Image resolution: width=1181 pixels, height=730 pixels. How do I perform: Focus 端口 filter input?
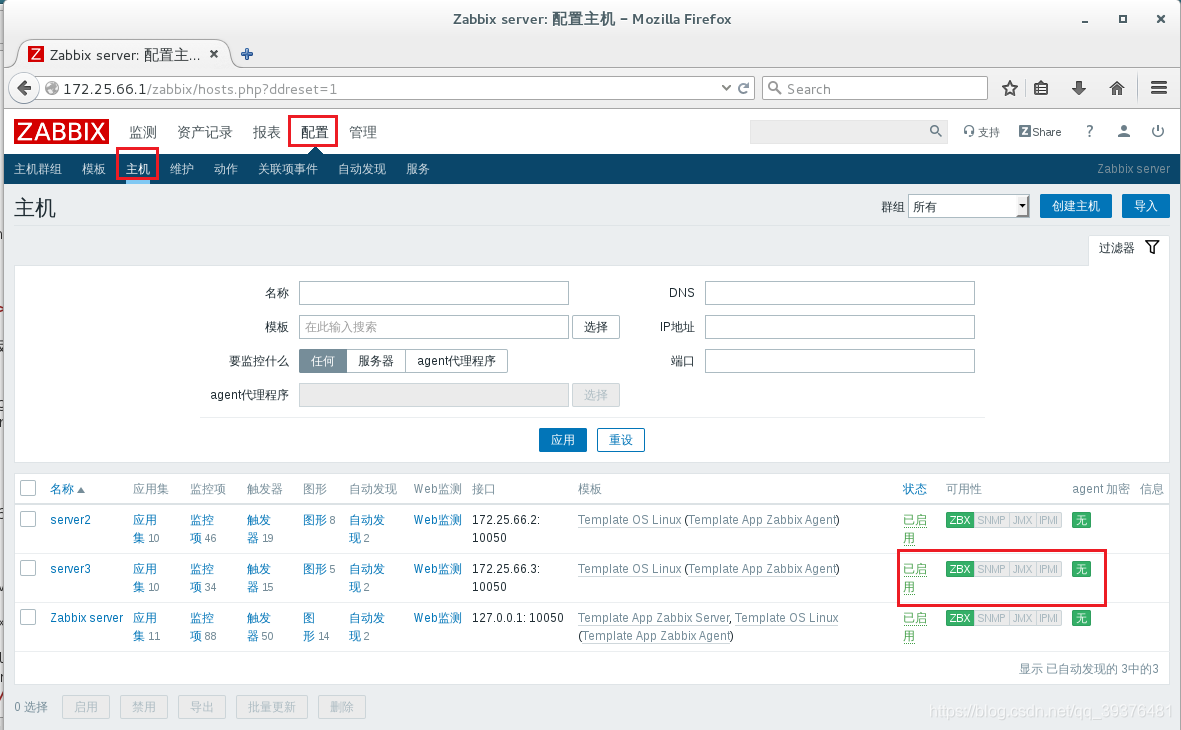point(840,361)
